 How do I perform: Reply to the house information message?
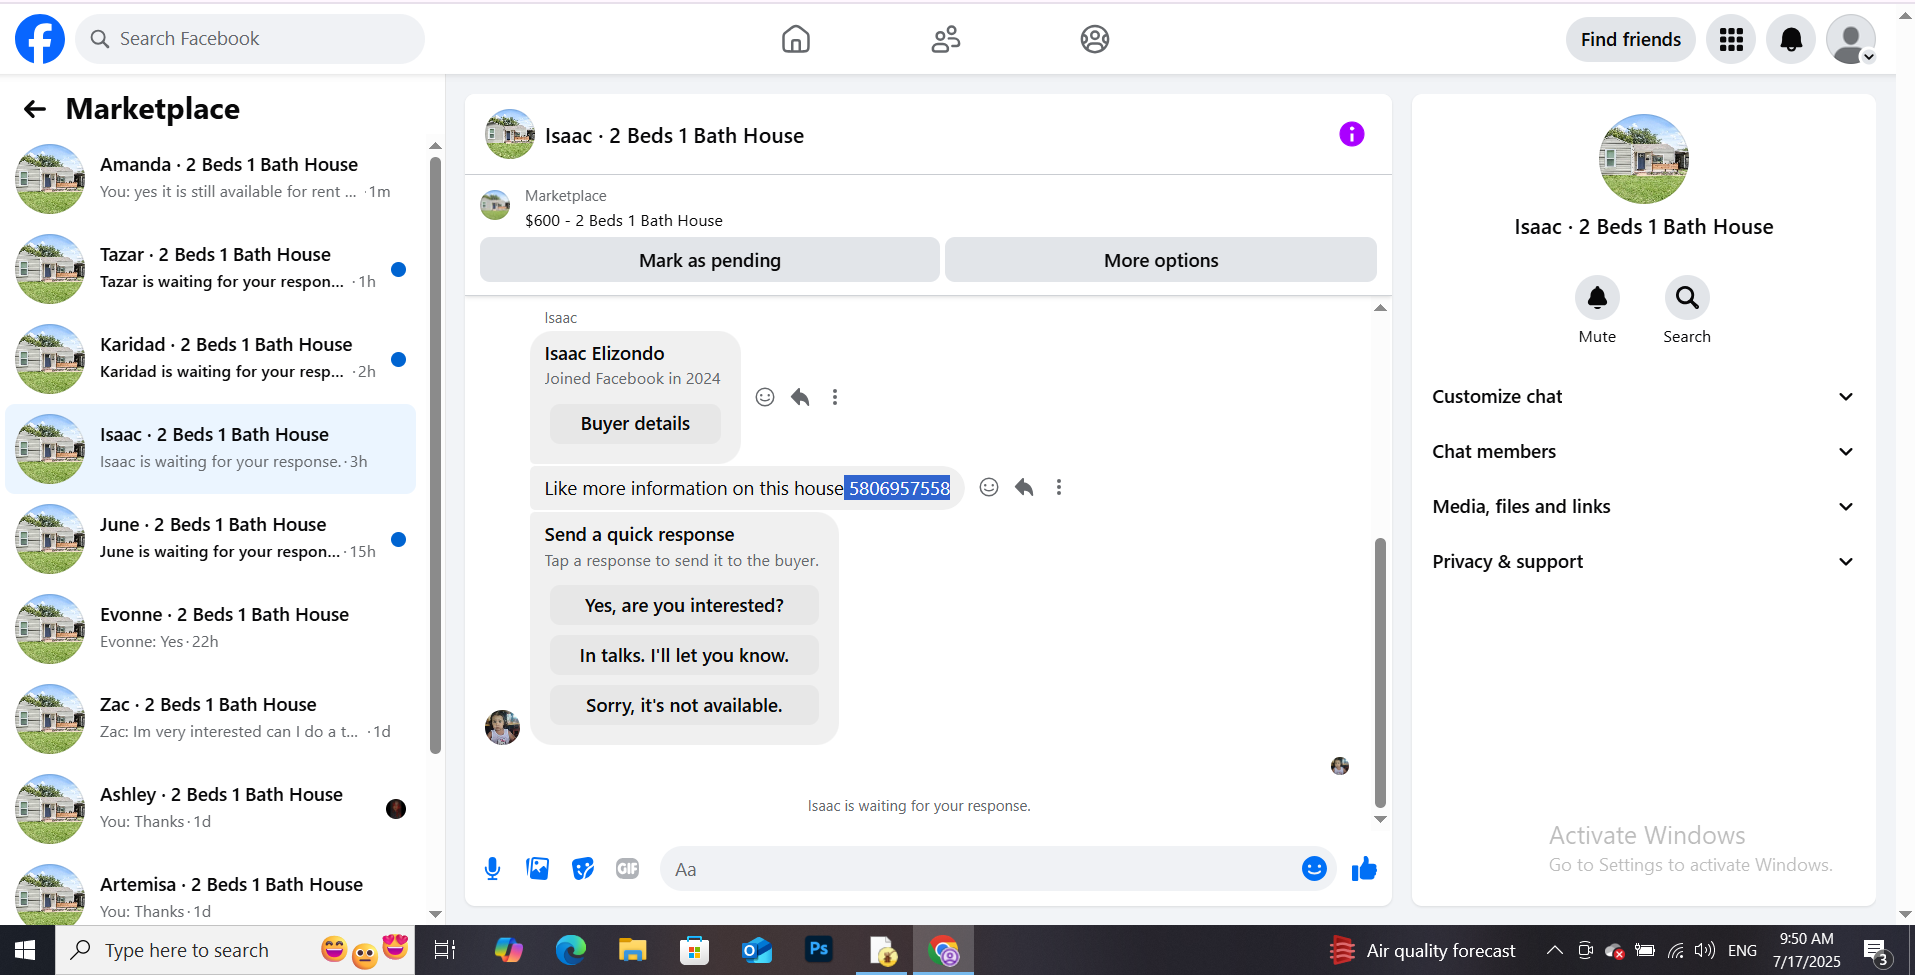[x=1024, y=487]
